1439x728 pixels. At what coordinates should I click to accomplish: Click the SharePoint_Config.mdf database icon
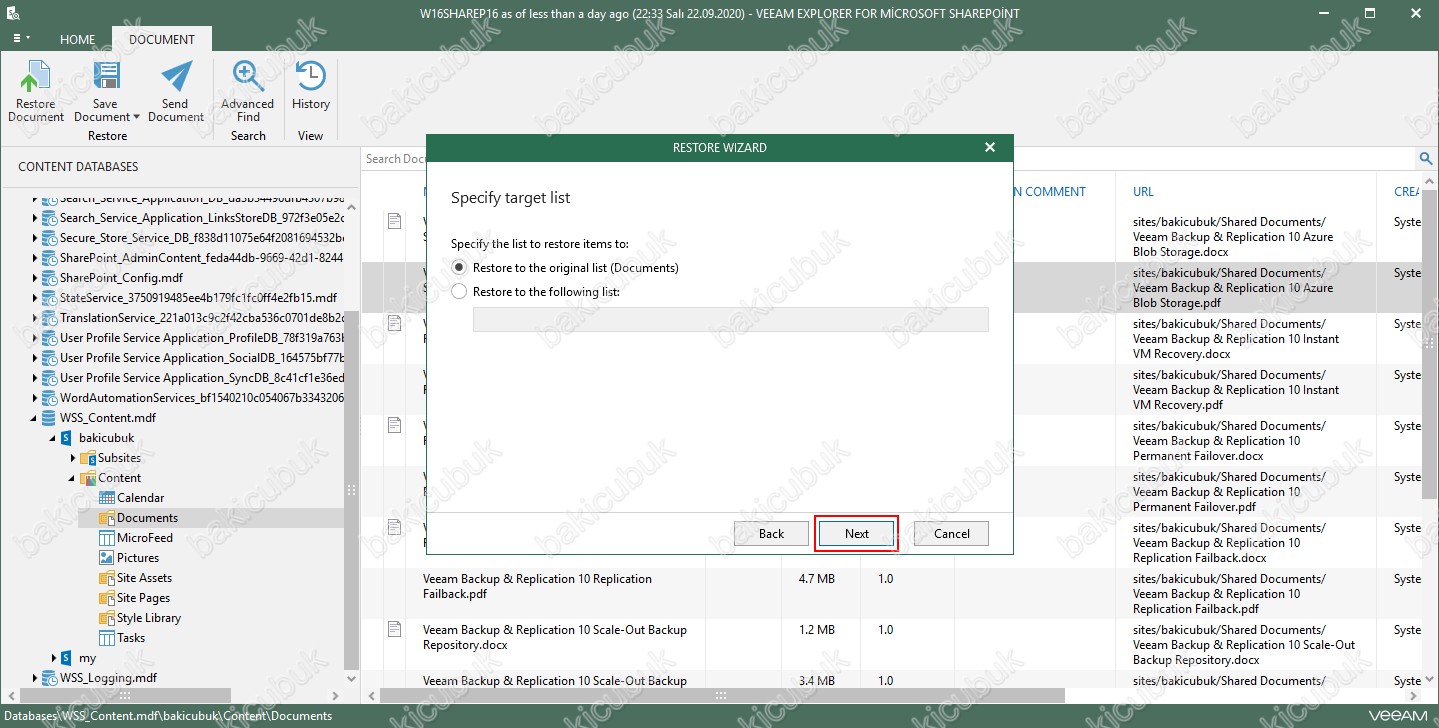[48, 278]
